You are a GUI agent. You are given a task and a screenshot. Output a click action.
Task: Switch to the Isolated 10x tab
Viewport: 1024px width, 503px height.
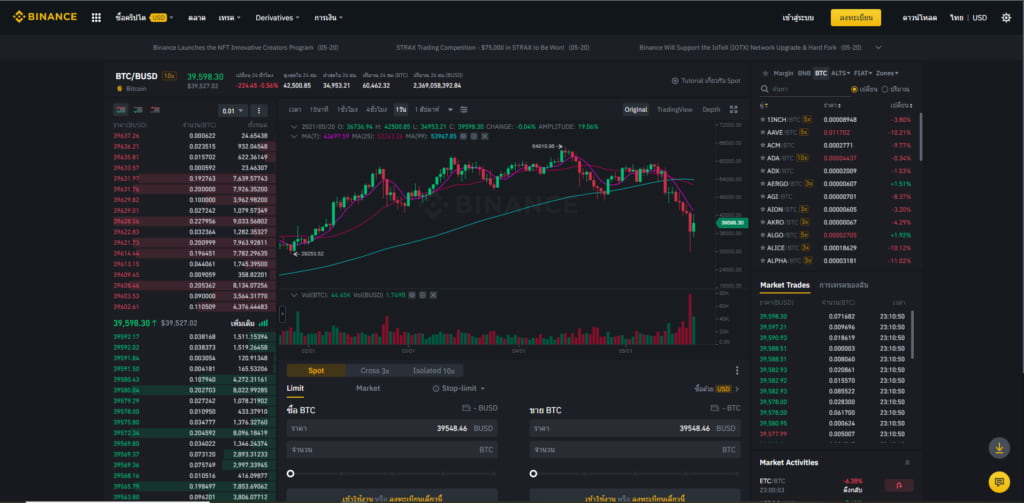433,370
